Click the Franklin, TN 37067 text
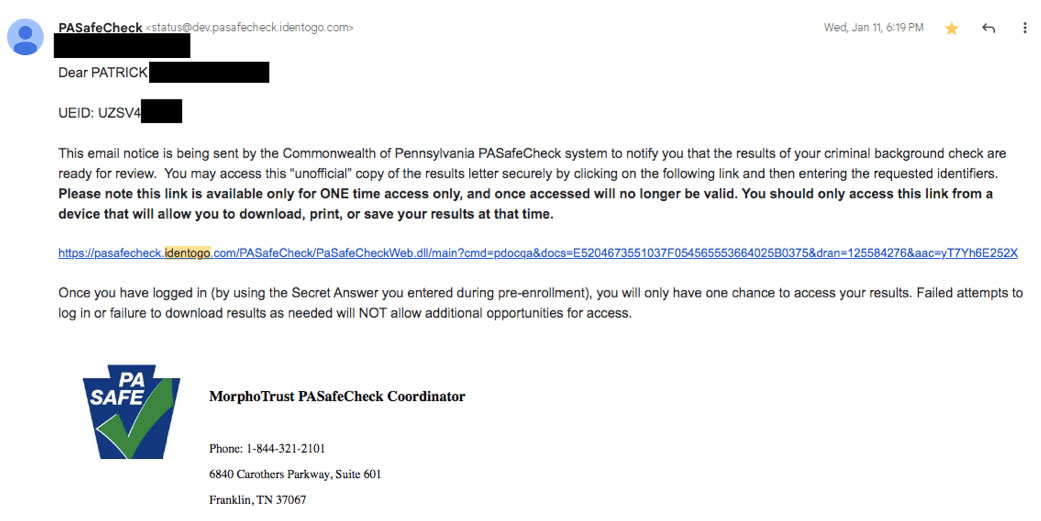 [257, 499]
